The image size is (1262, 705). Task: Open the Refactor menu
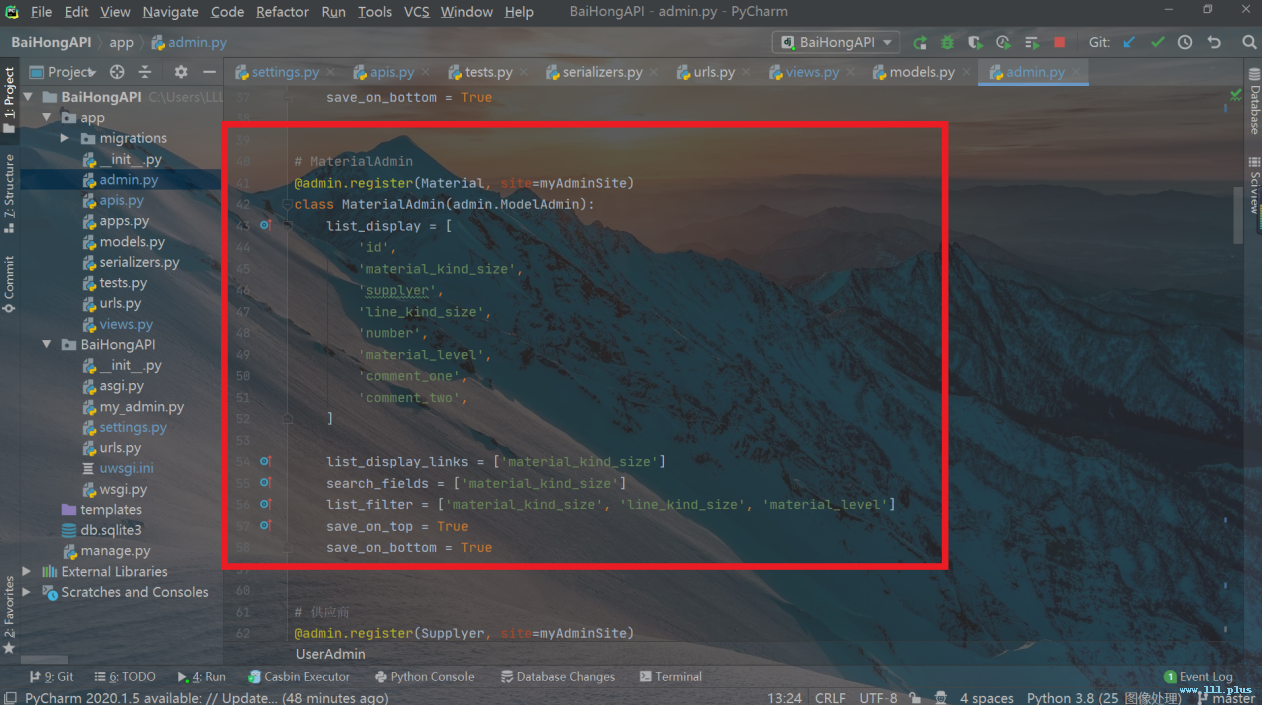[282, 12]
